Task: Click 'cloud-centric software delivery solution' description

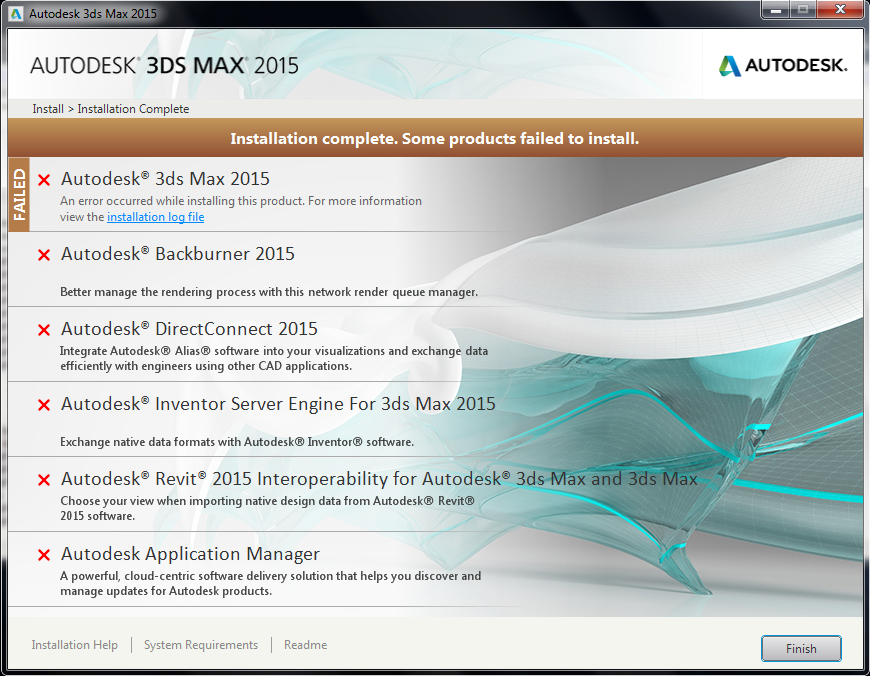Action: tap(271, 583)
